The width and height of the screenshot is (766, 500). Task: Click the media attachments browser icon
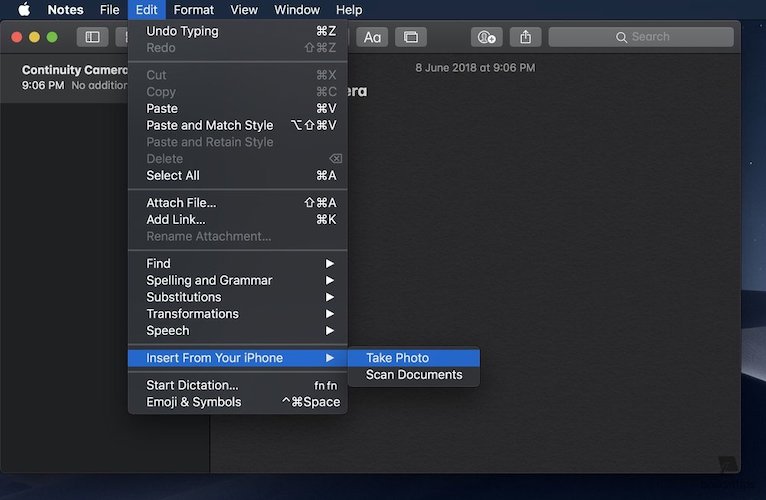click(x=410, y=37)
